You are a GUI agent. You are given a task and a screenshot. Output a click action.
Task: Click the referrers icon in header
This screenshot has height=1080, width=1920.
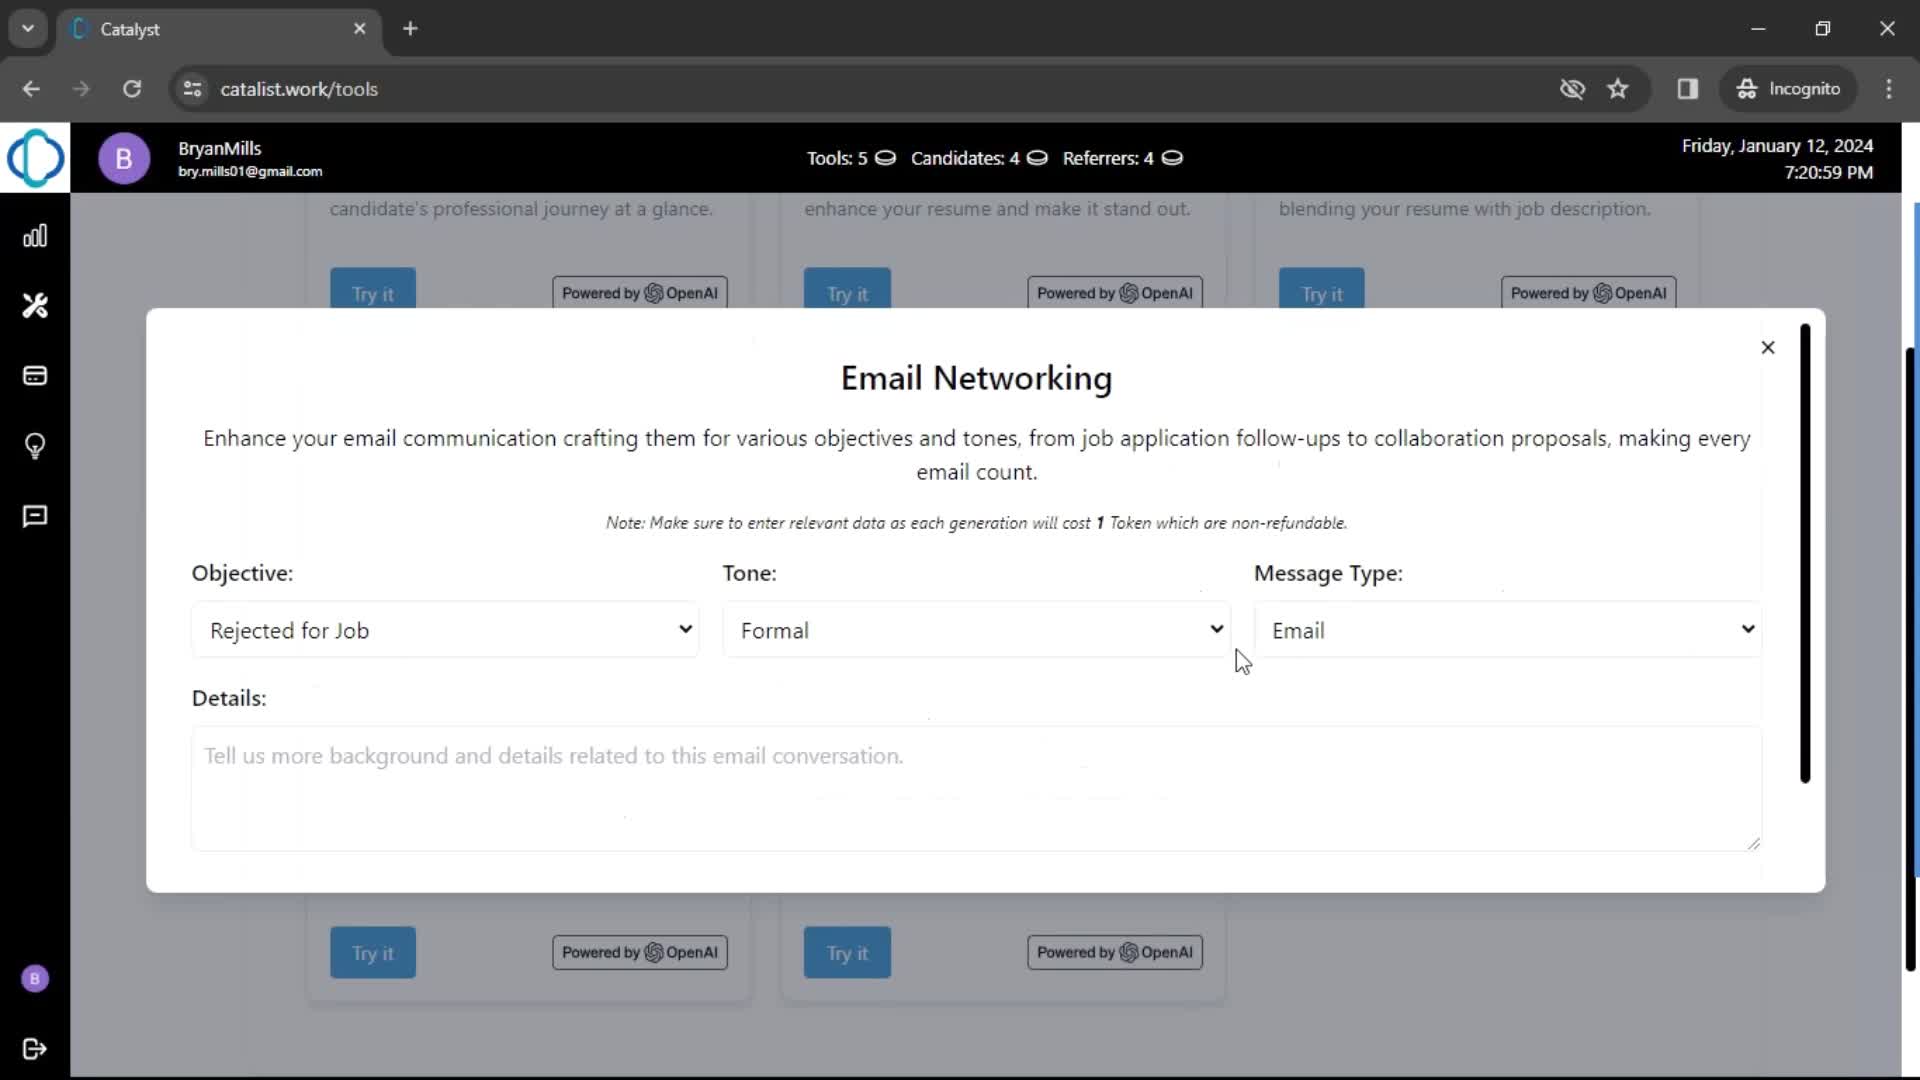[1174, 158]
